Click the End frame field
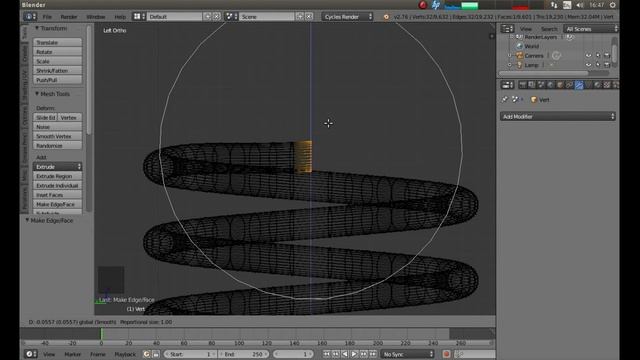This screenshot has width=640, height=360. tap(243, 354)
